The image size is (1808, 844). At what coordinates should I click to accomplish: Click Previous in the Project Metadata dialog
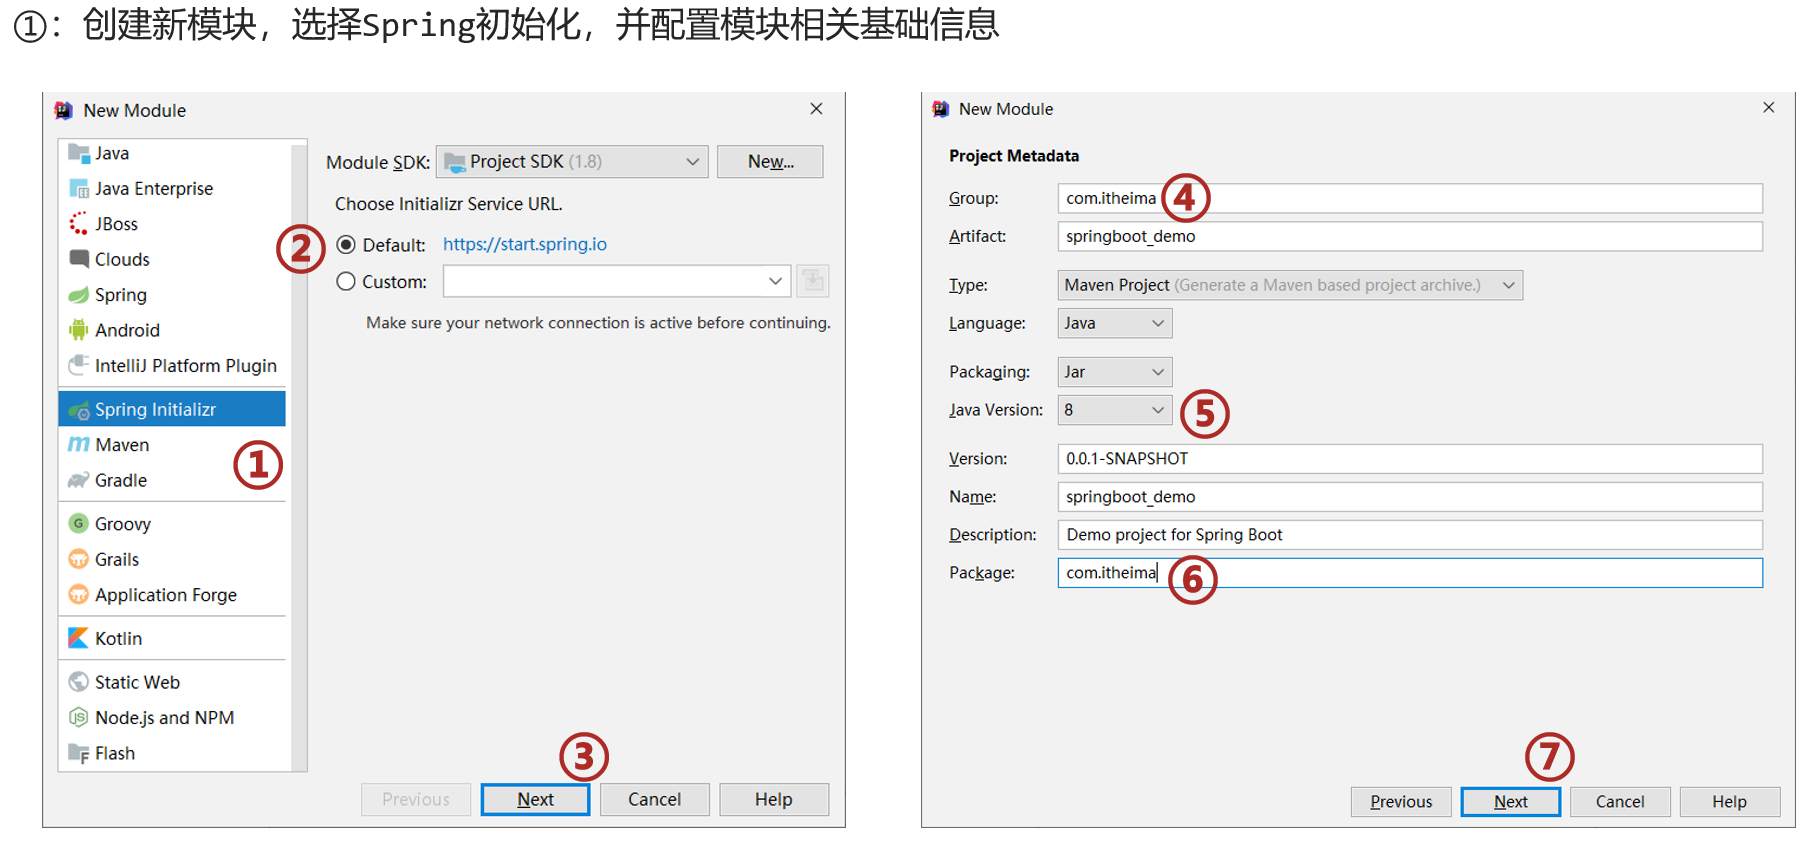(1401, 801)
